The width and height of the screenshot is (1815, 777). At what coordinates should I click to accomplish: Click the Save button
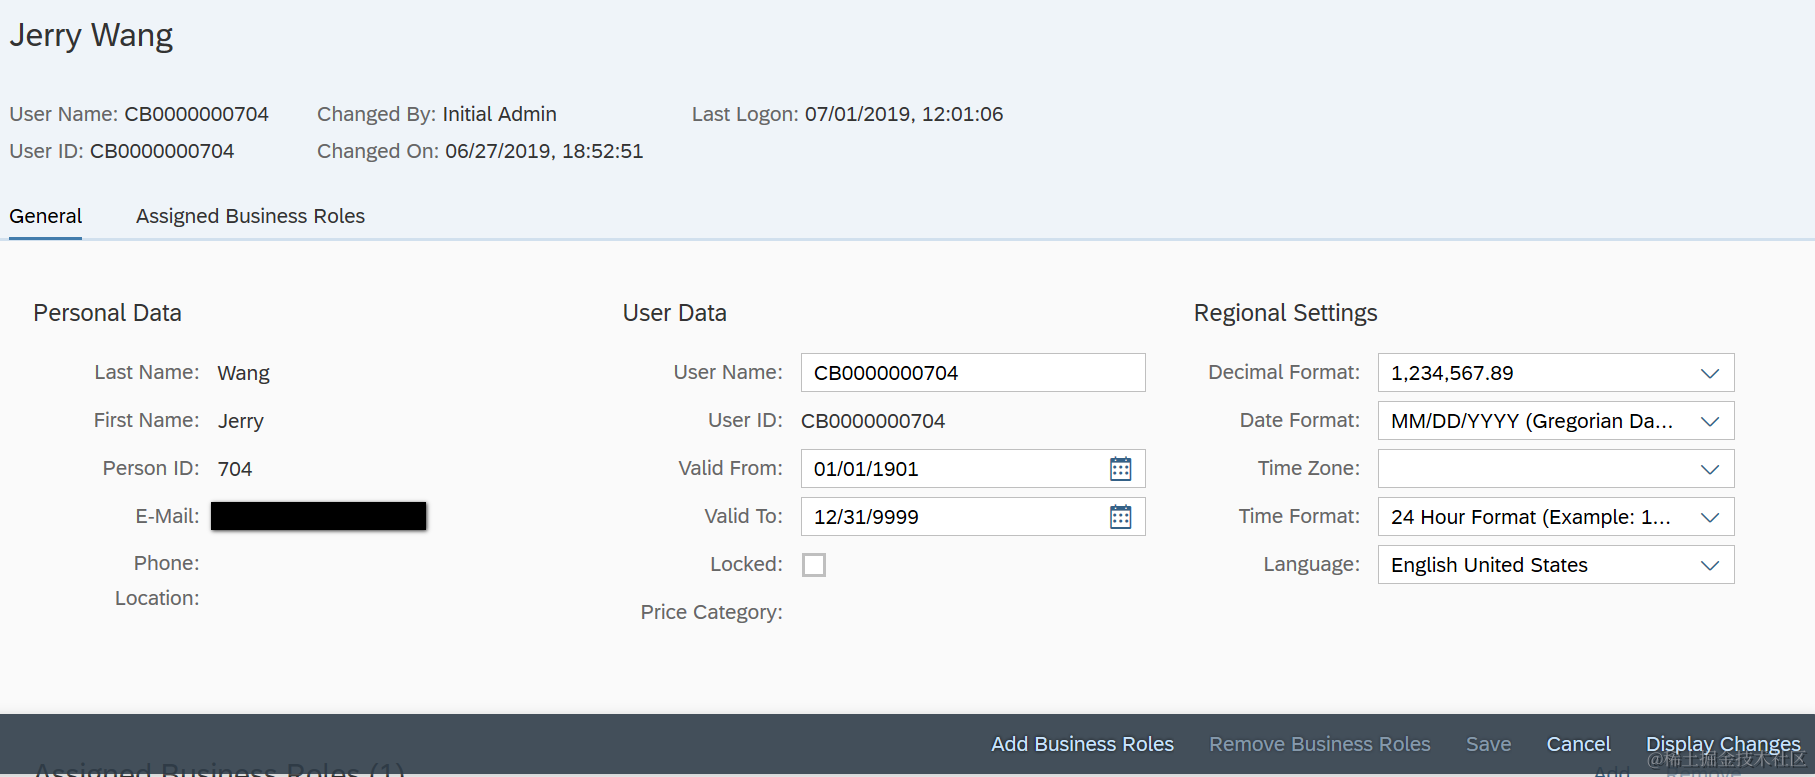point(1488,744)
